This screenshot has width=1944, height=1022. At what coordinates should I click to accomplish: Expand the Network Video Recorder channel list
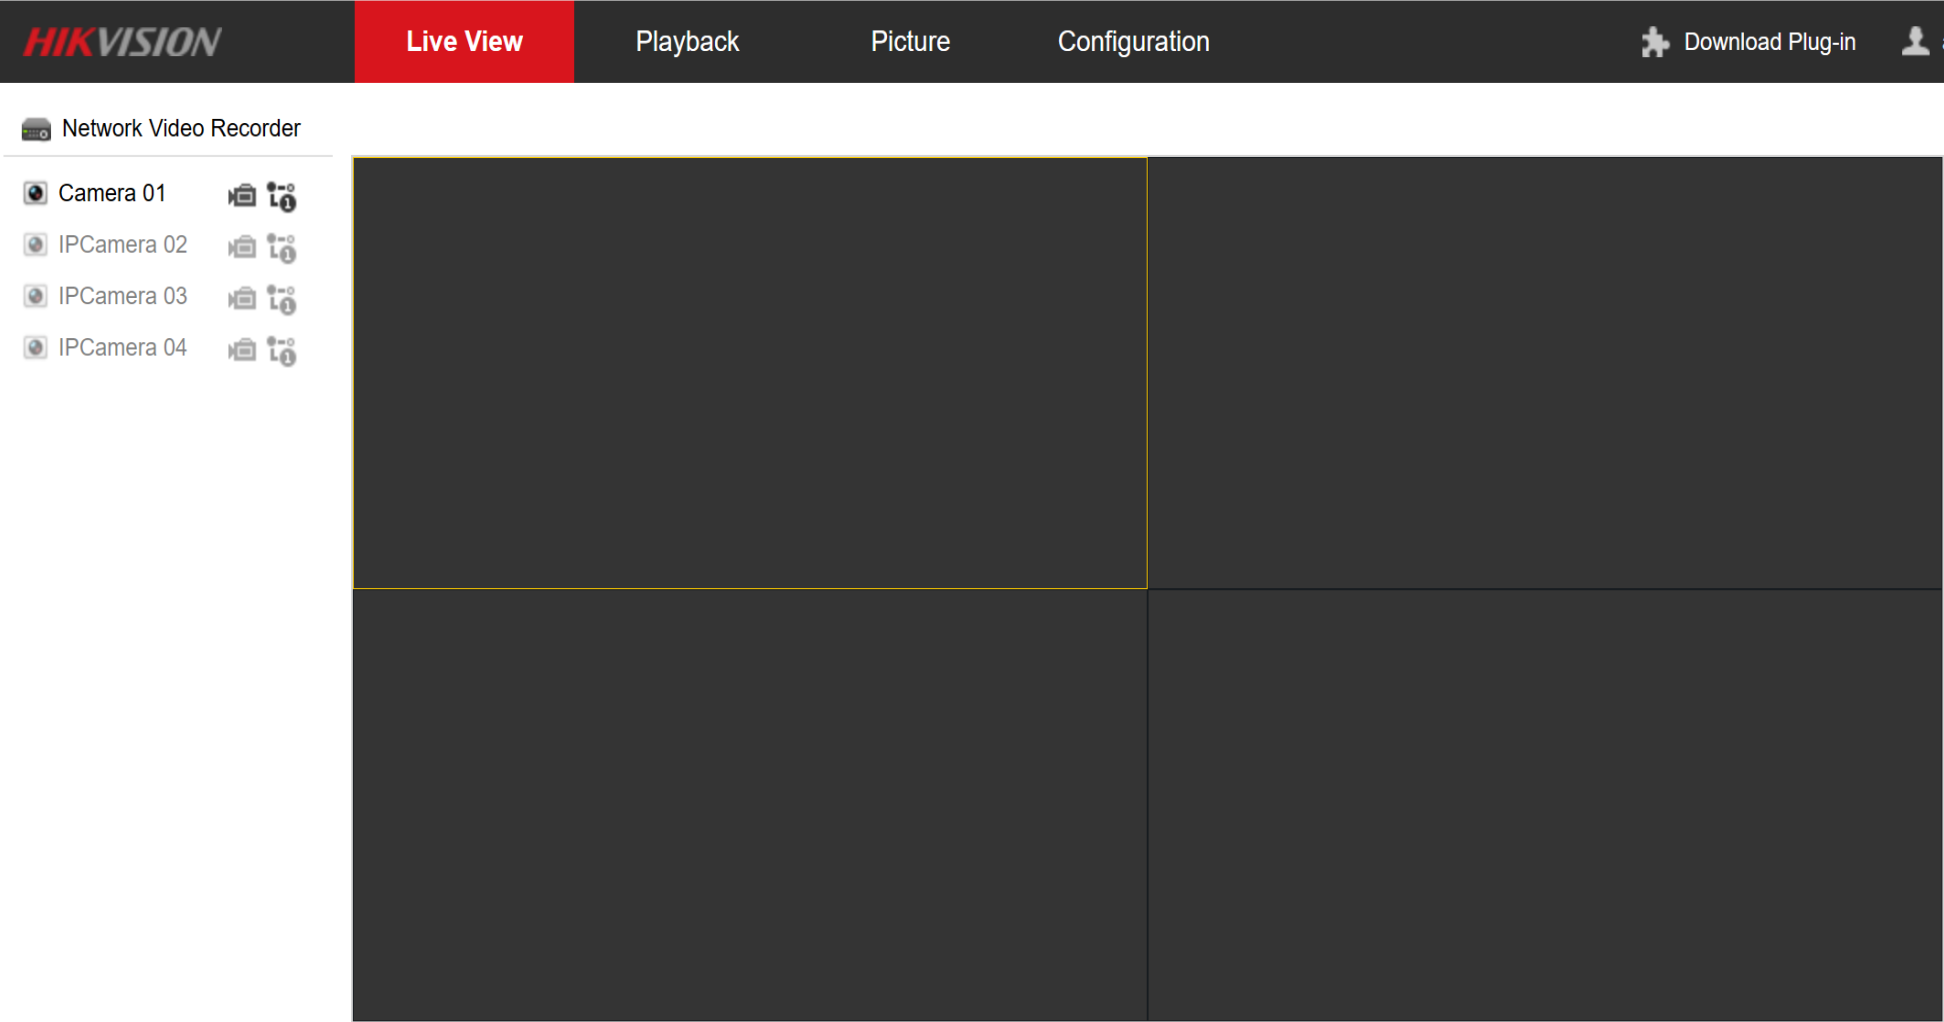(182, 128)
